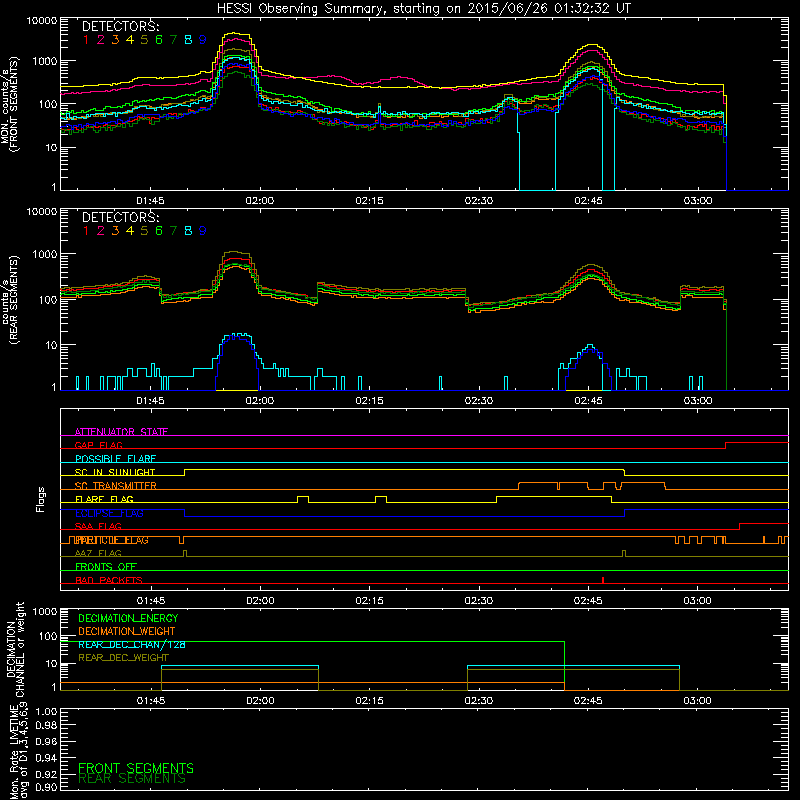This screenshot has width=800, height=800.
Task: Select detector 4 in front segments legend
Action: pos(130,40)
